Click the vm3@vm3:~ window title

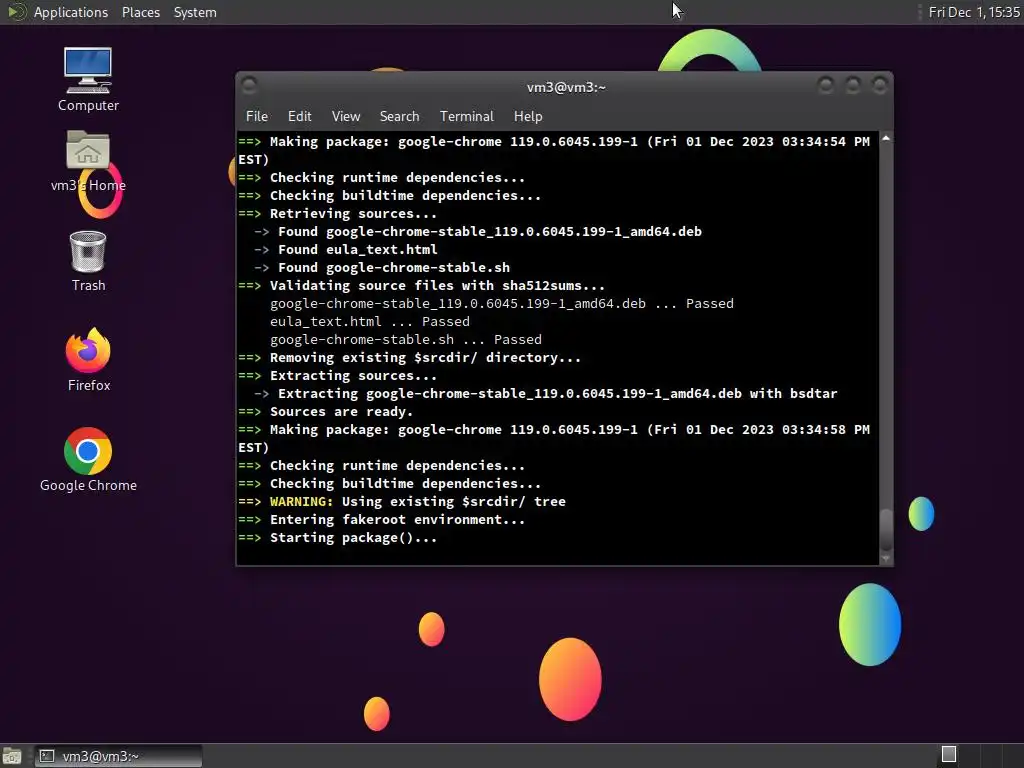[x=566, y=88]
